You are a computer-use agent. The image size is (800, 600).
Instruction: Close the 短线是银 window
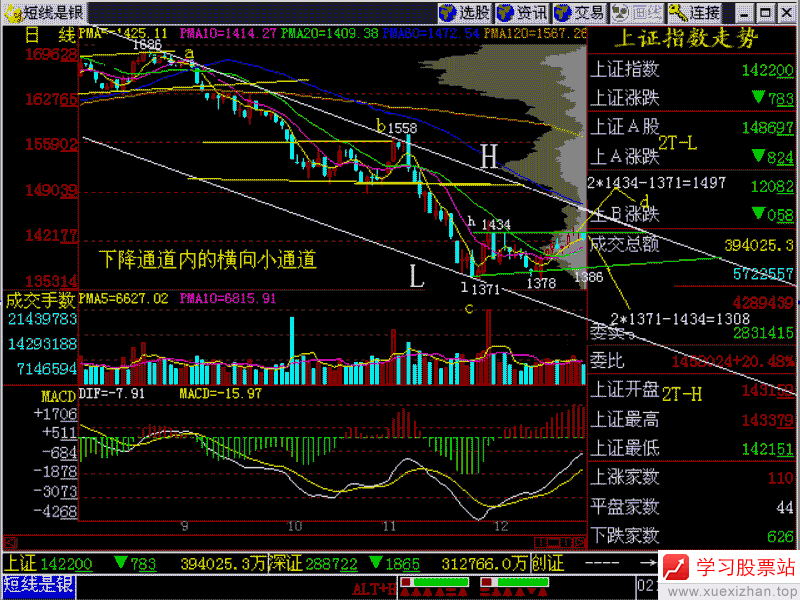click(787, 13)
